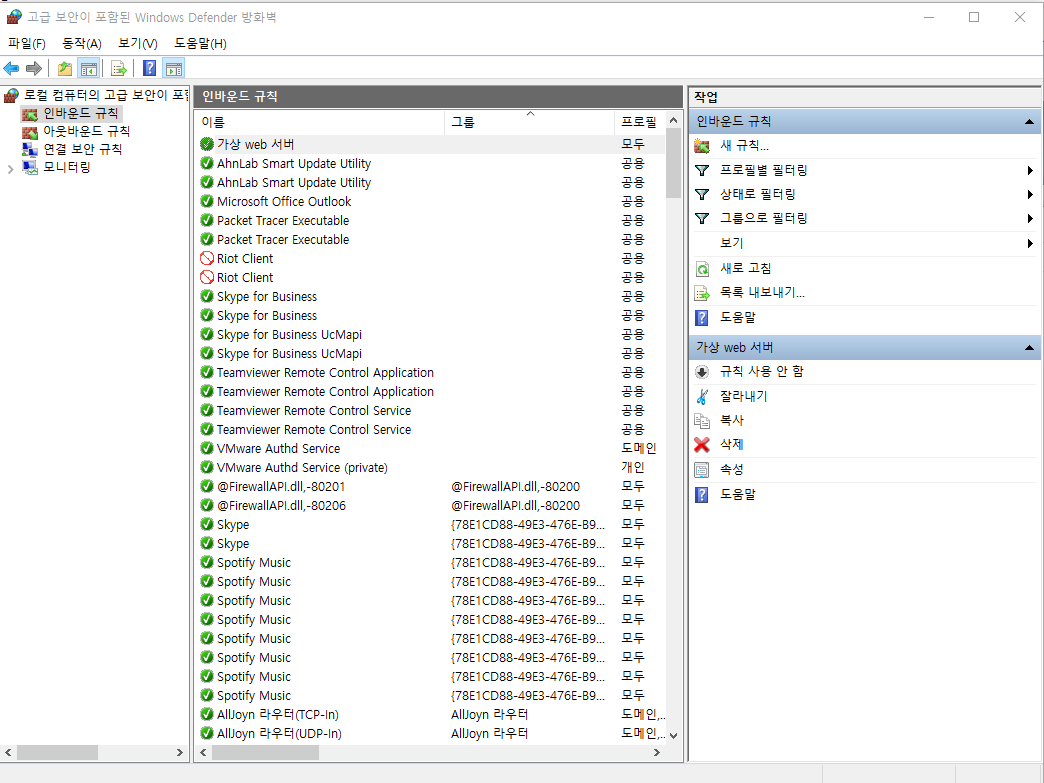Click the 새로 고침 refresh icon
The image size is (1044, 783).
coord(702,269)
